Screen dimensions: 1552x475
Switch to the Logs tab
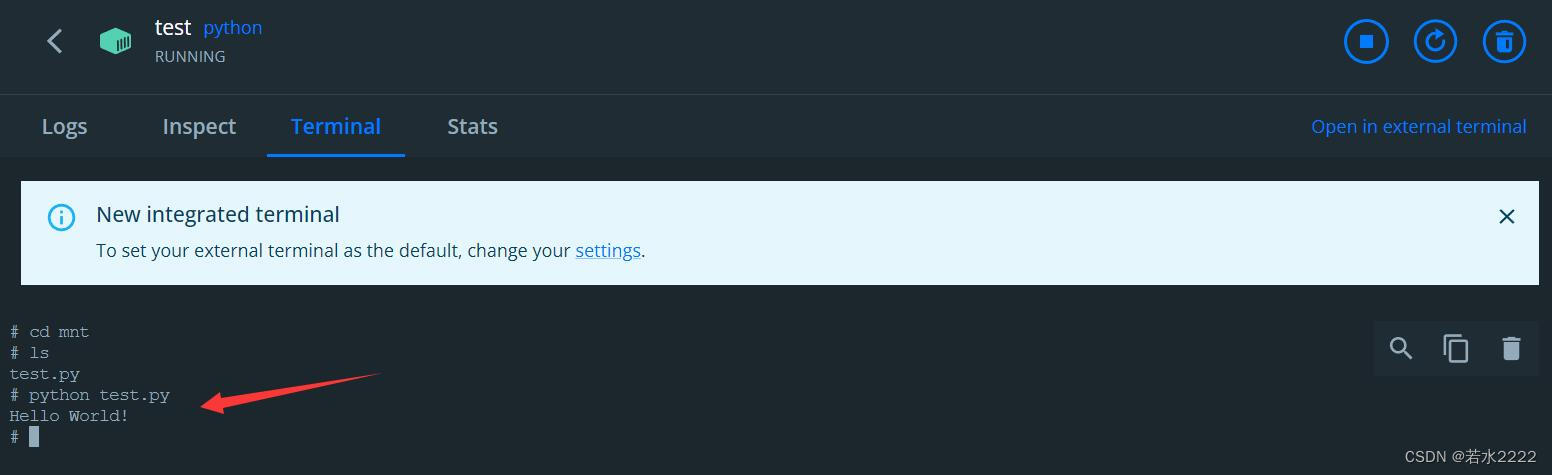coord(64,126)
